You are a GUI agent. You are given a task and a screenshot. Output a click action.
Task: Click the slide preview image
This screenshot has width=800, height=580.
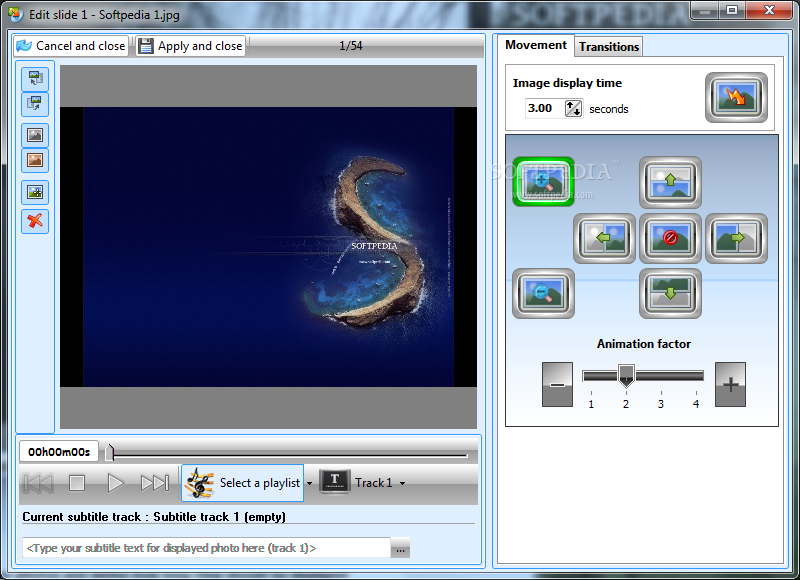[268, 247]
